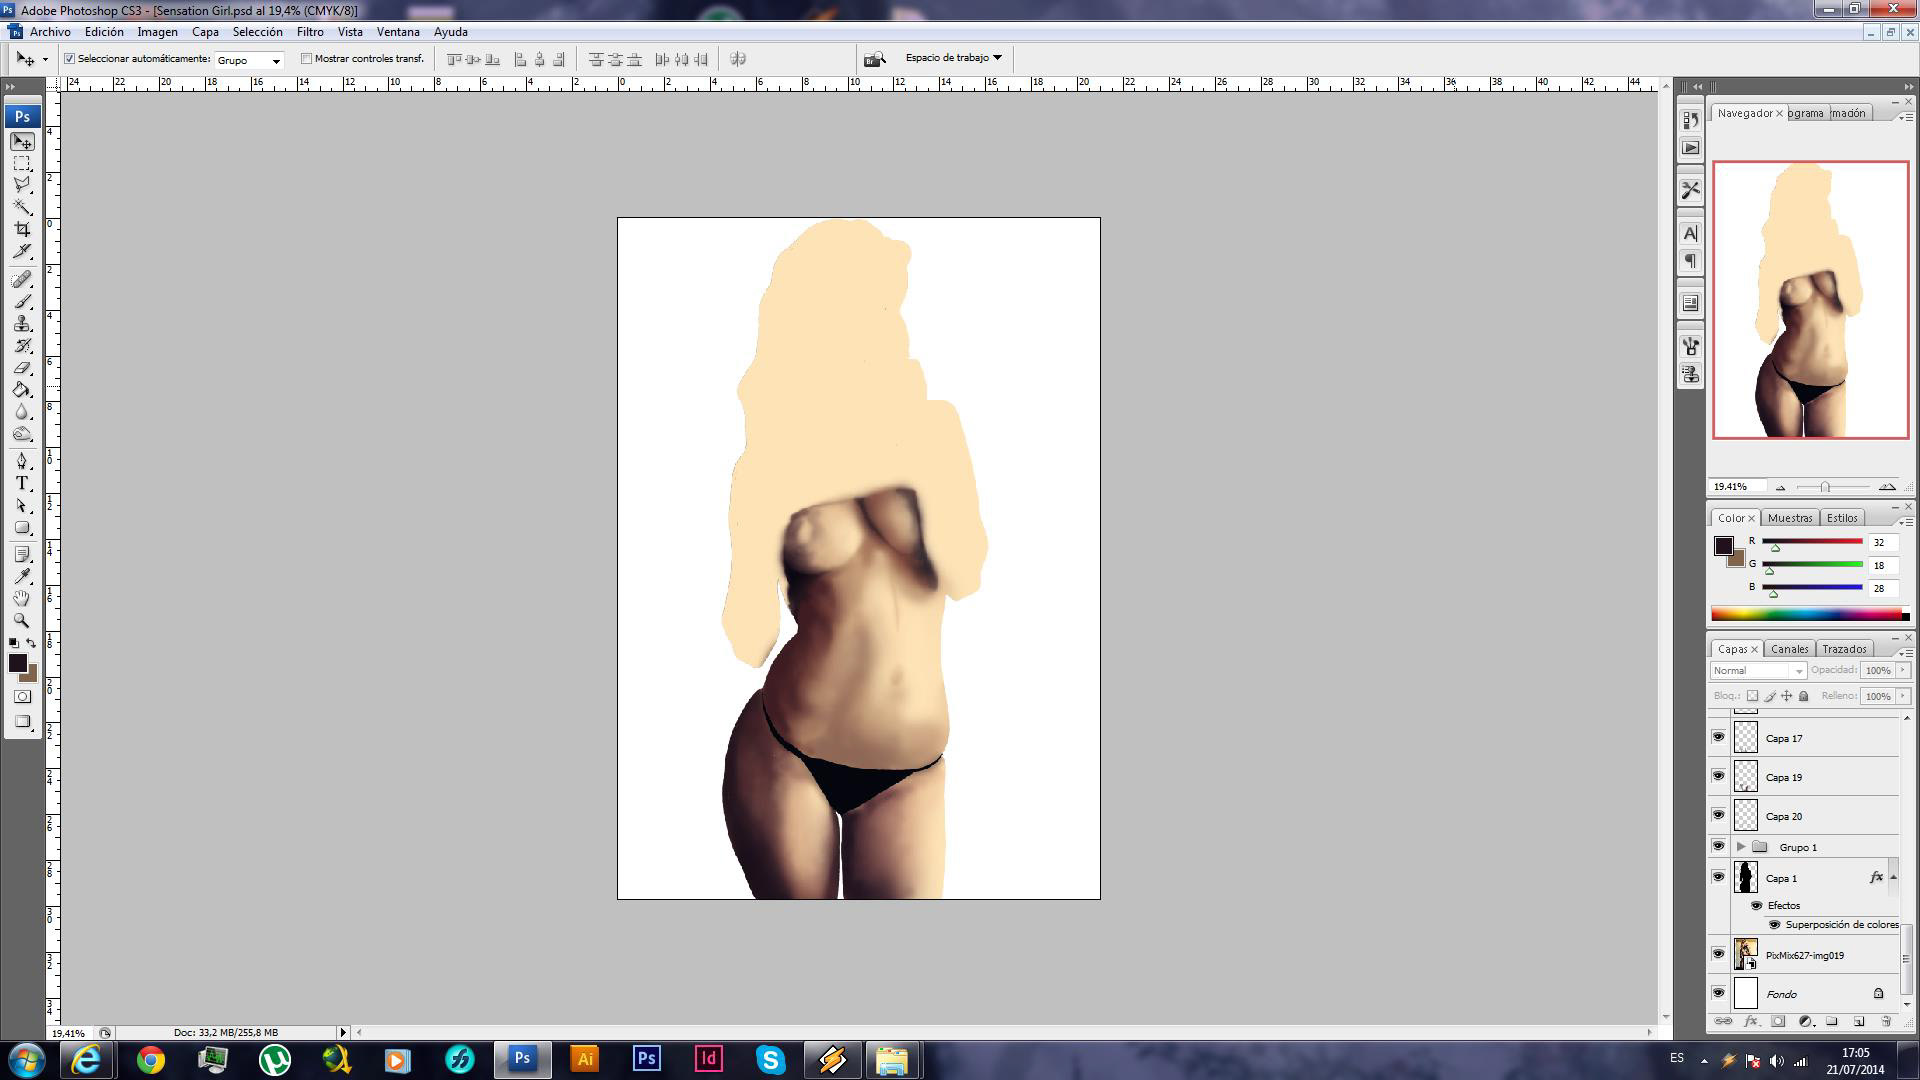Image resolution: width=1920 pixels, height=1080 pixels.
Task: Select the PixMix627-img019 layer
Action: (x=1805, y=955)
